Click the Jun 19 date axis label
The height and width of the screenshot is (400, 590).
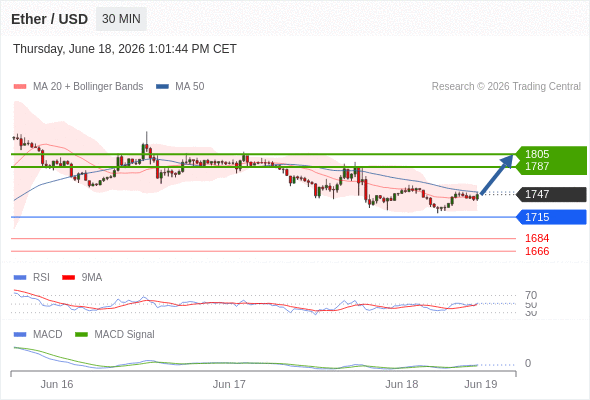pos(481,384)
